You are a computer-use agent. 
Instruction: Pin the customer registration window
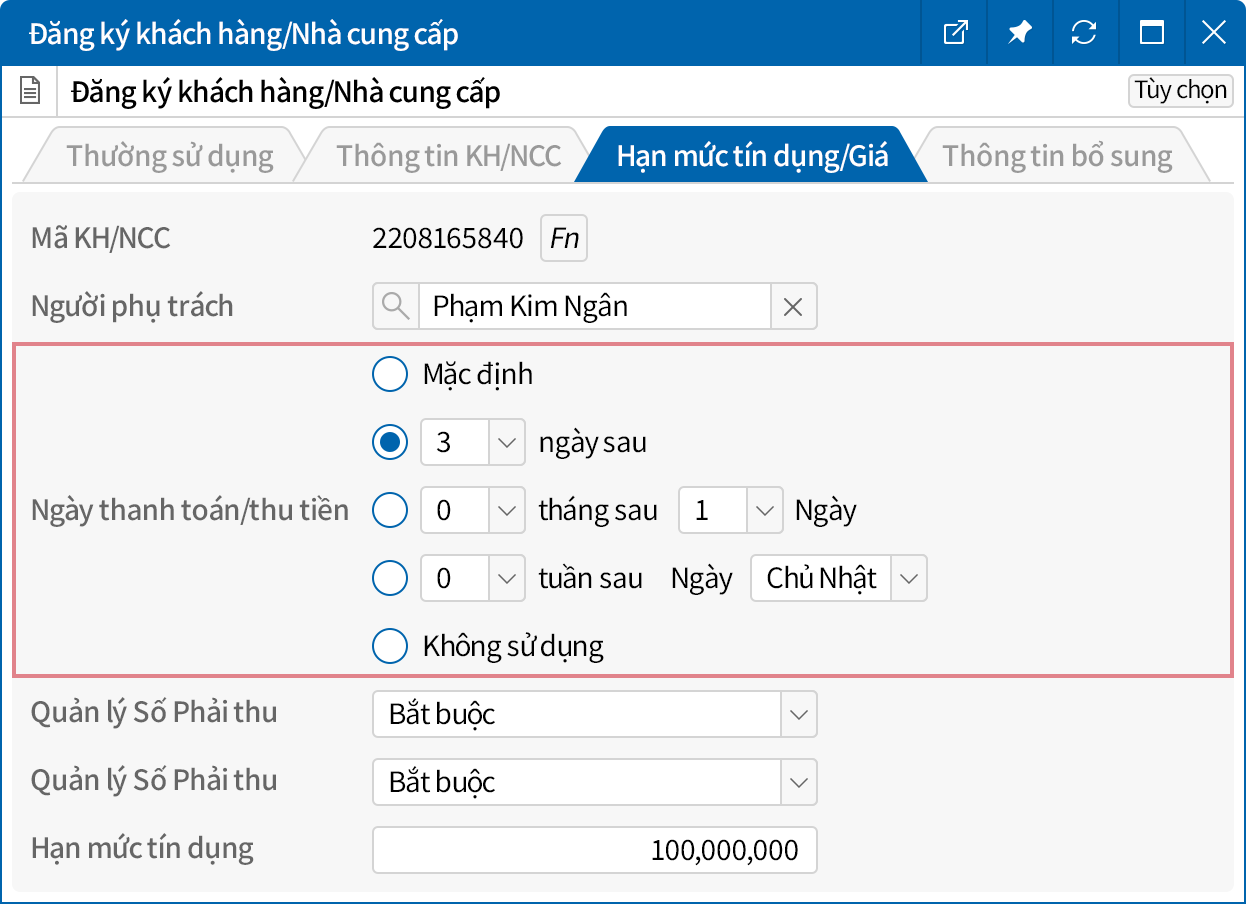(x=1019, y=33)
